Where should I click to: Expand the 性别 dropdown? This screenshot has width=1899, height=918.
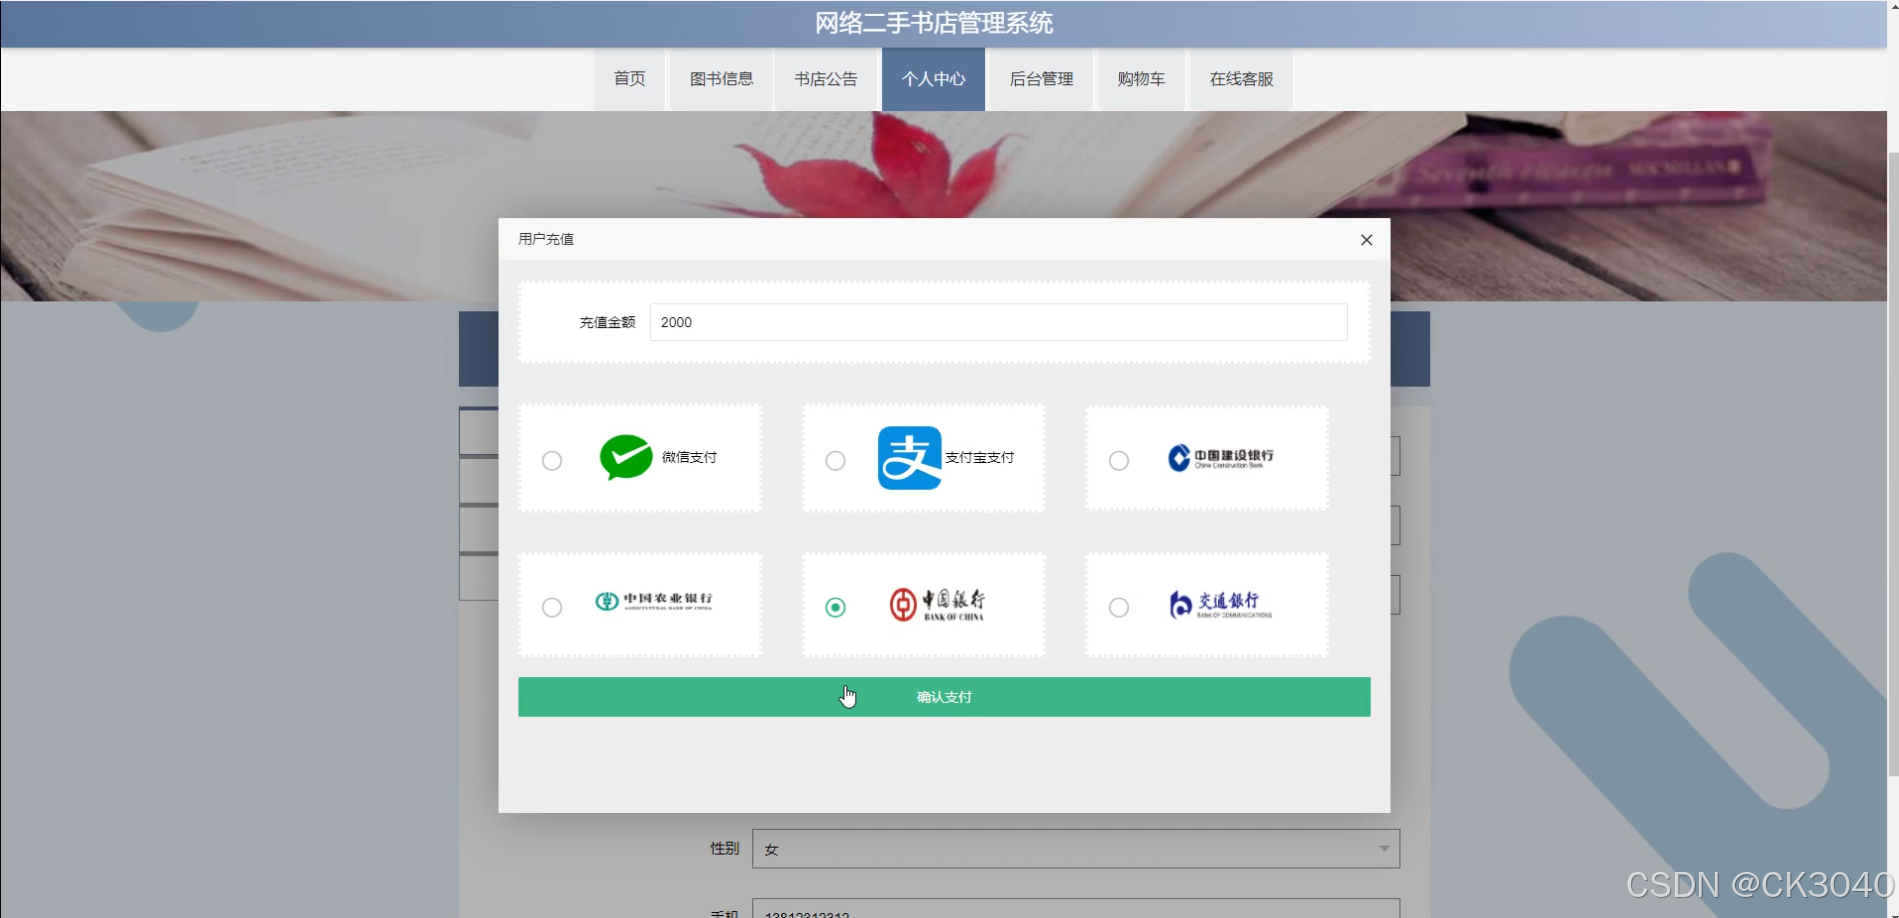pyautogui.click(x=1076, y=849)
